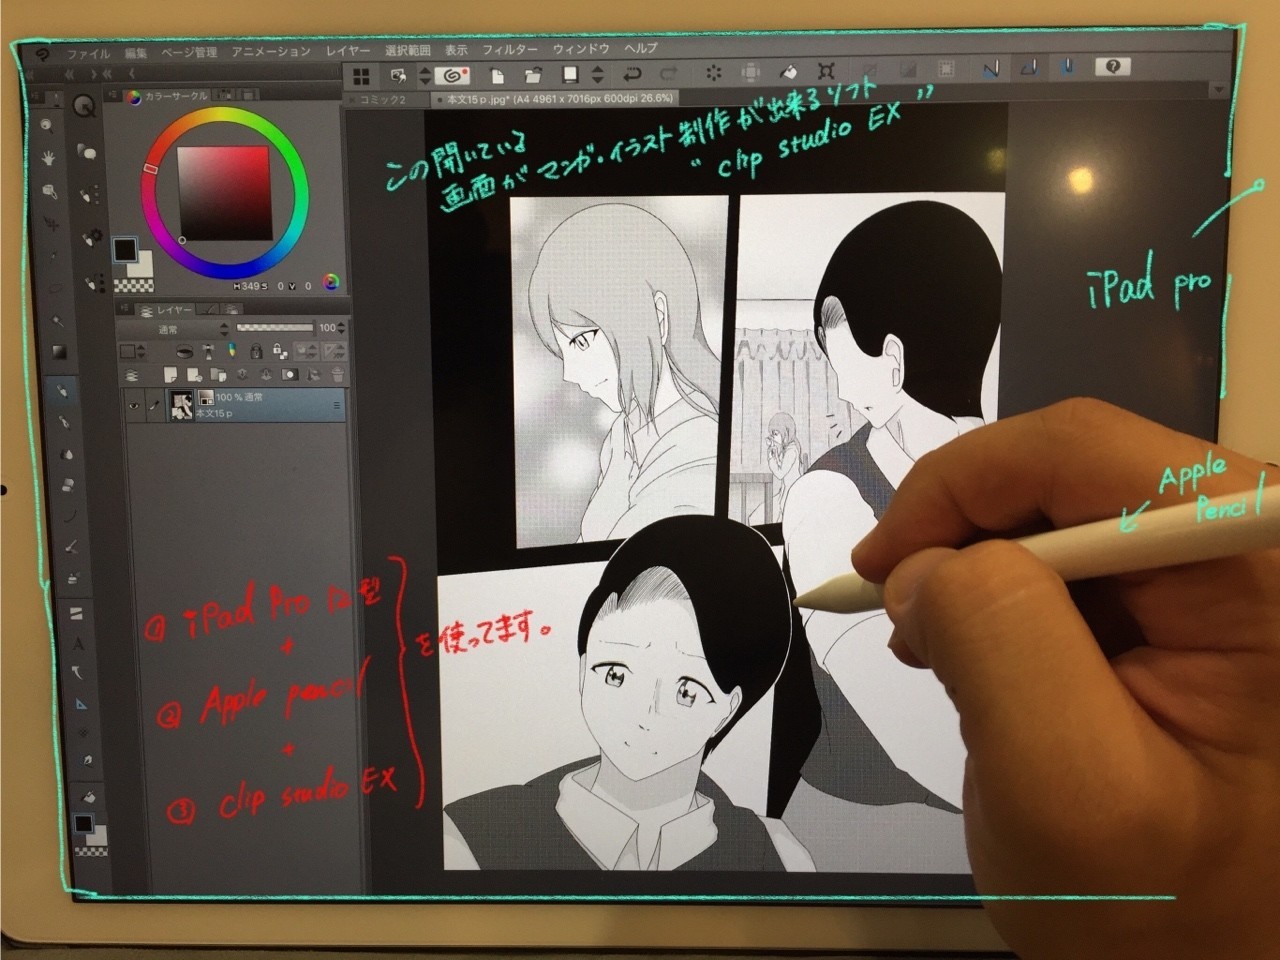The width and height of the screenshot is (1280, 960).
Task: Expand the document tab list arrow at right
Action: pyautogui.click(x=1217, y=90)
